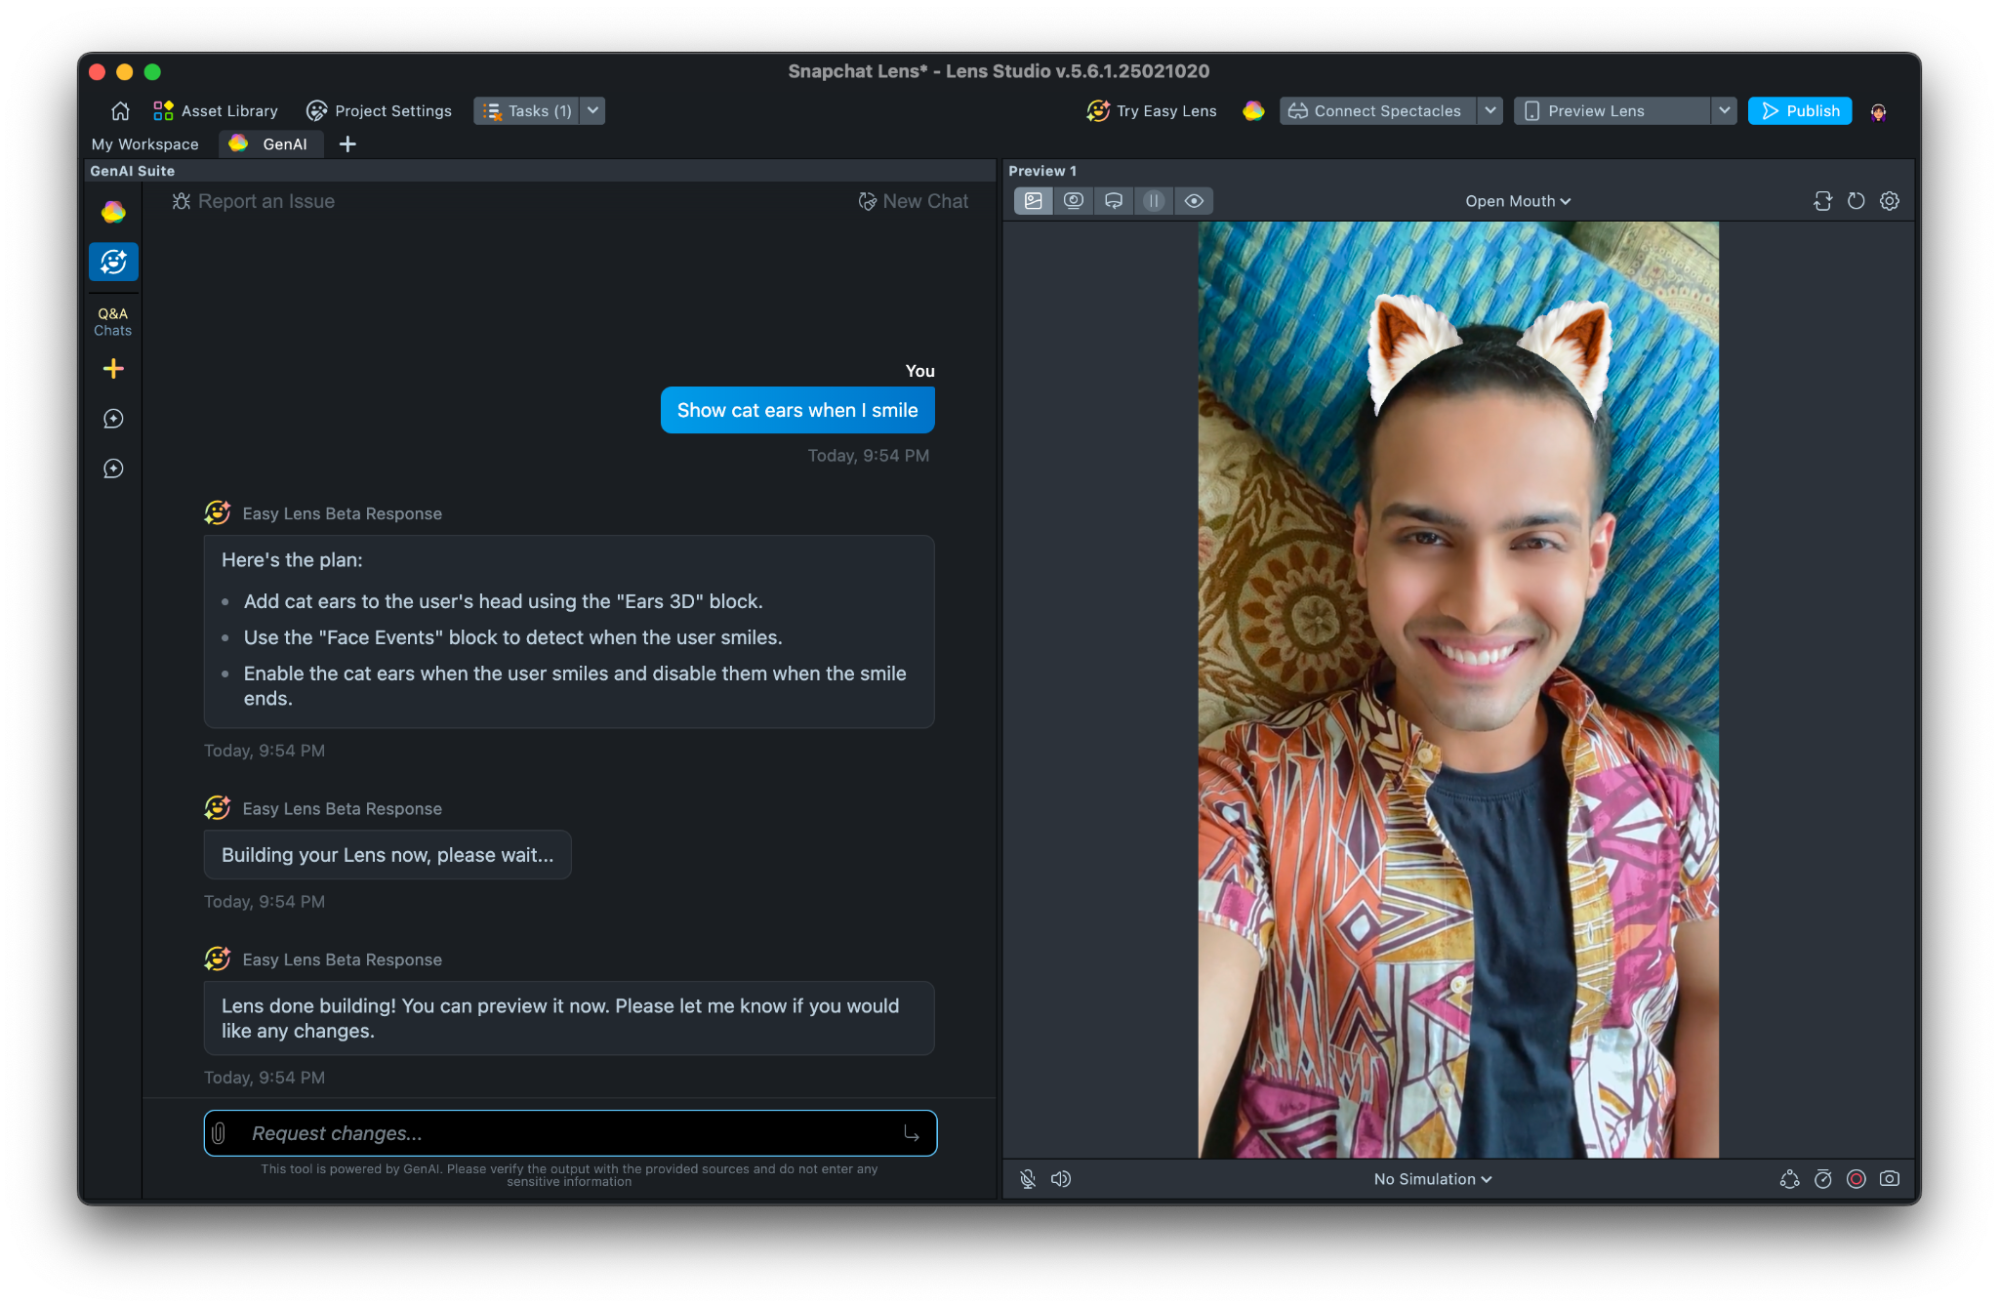This screenshot has height=1308, width=1999.
Task: Open the No Simulation dropdown
Action: 1432,1179
